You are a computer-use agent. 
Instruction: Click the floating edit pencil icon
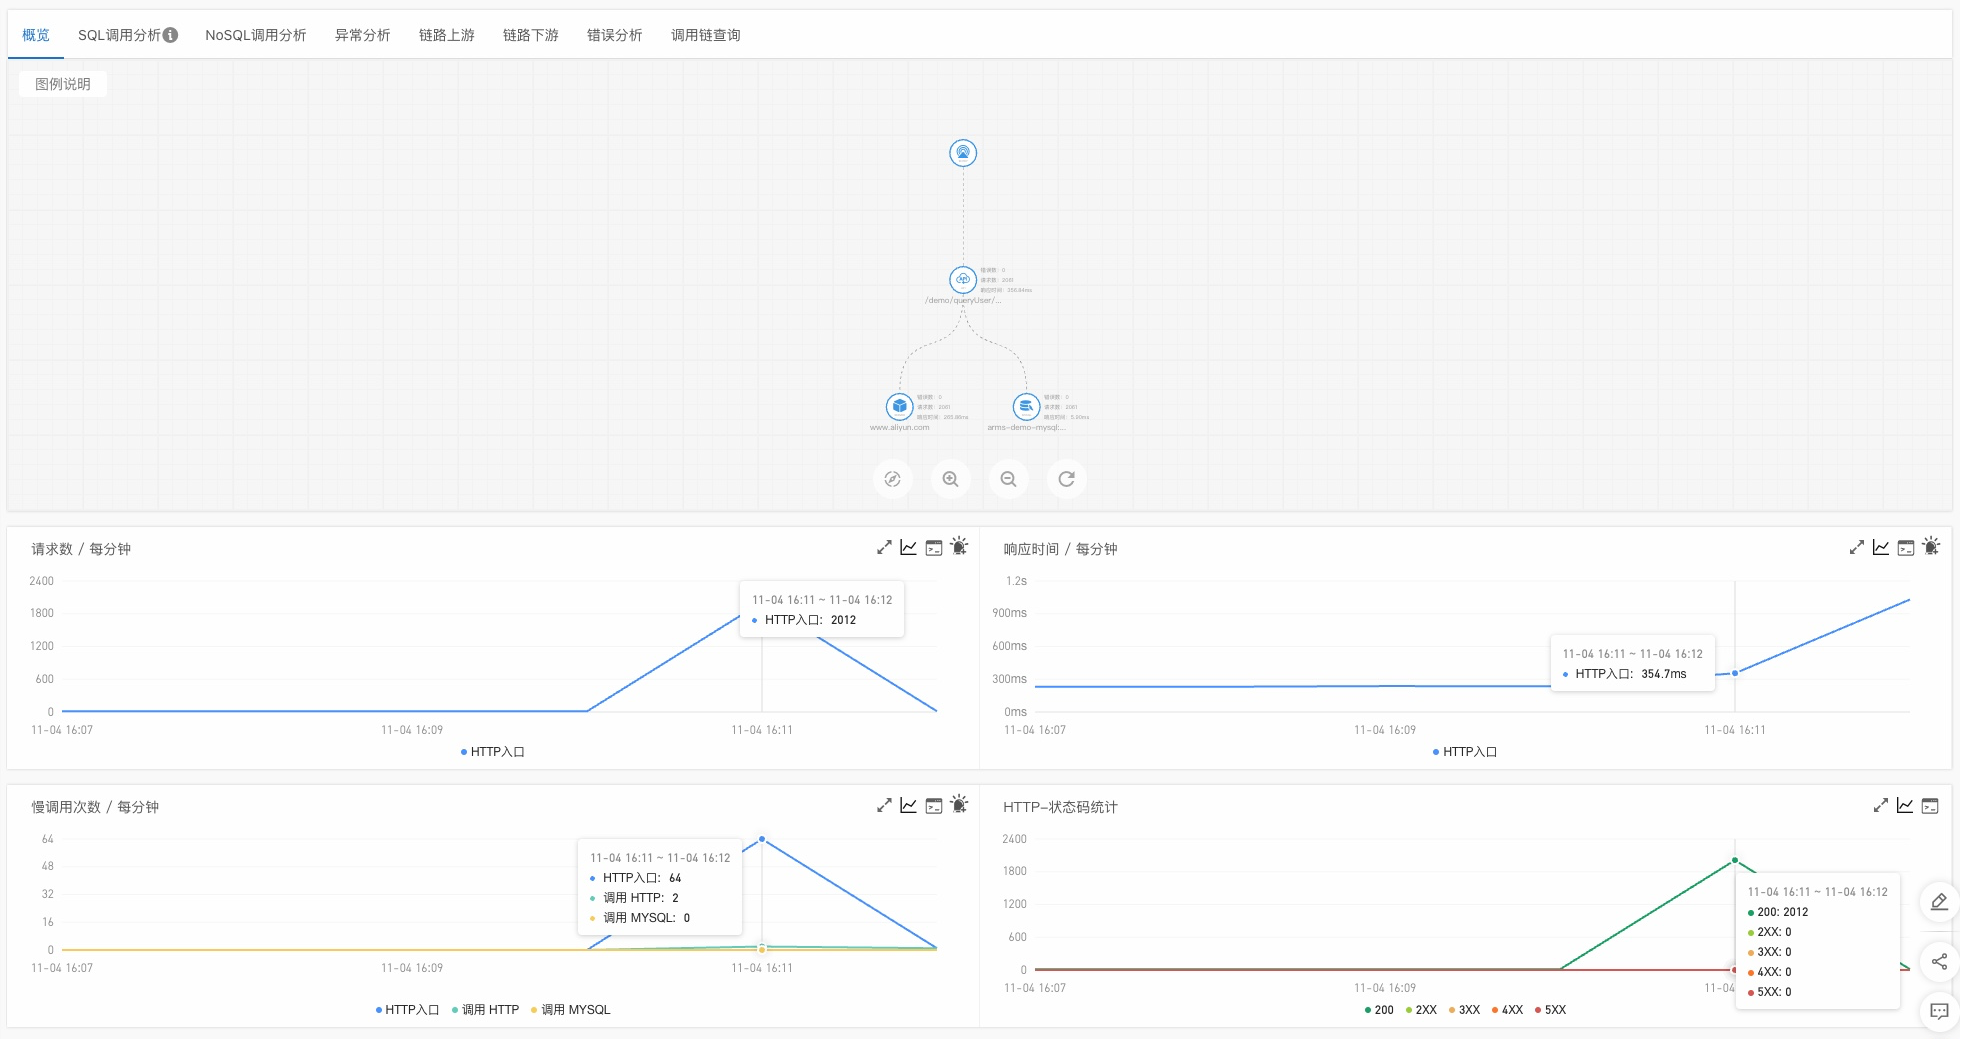coord(1939,902)
